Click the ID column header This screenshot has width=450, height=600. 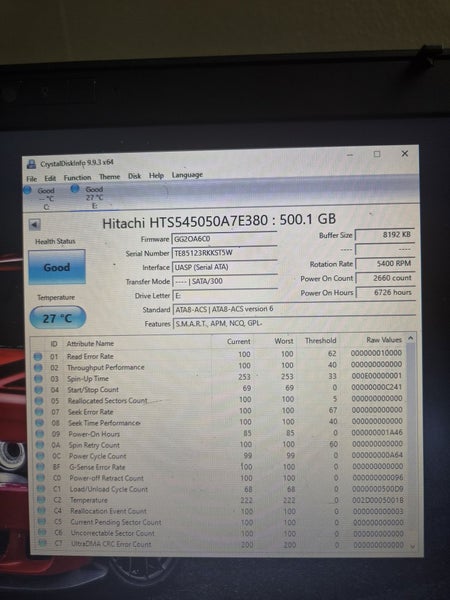(54, 344)
